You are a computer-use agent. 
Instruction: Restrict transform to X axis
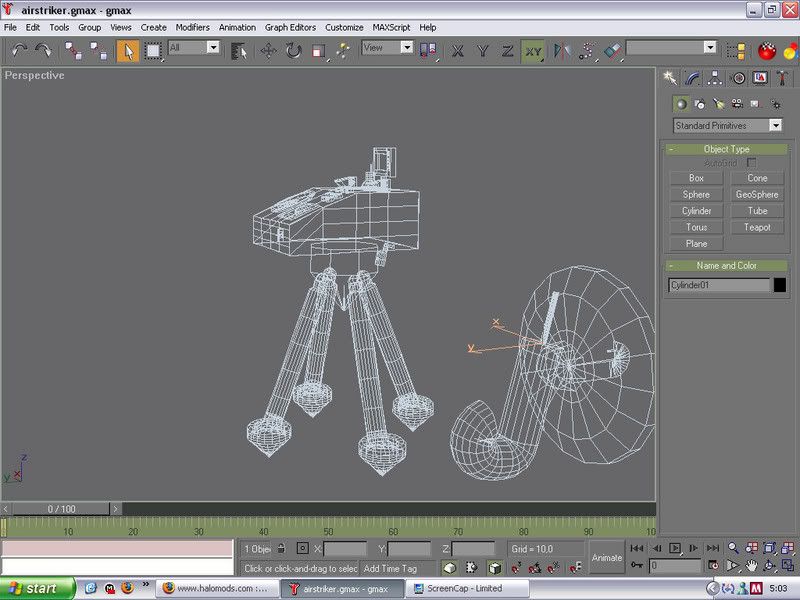[458, 51]
